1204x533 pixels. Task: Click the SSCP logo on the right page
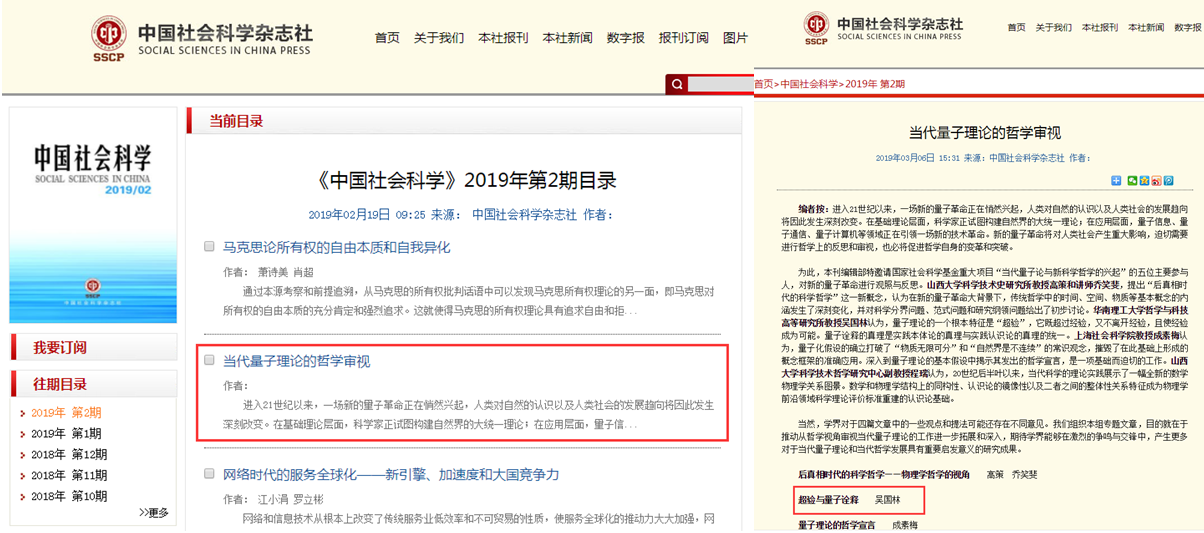coord(816,28)
